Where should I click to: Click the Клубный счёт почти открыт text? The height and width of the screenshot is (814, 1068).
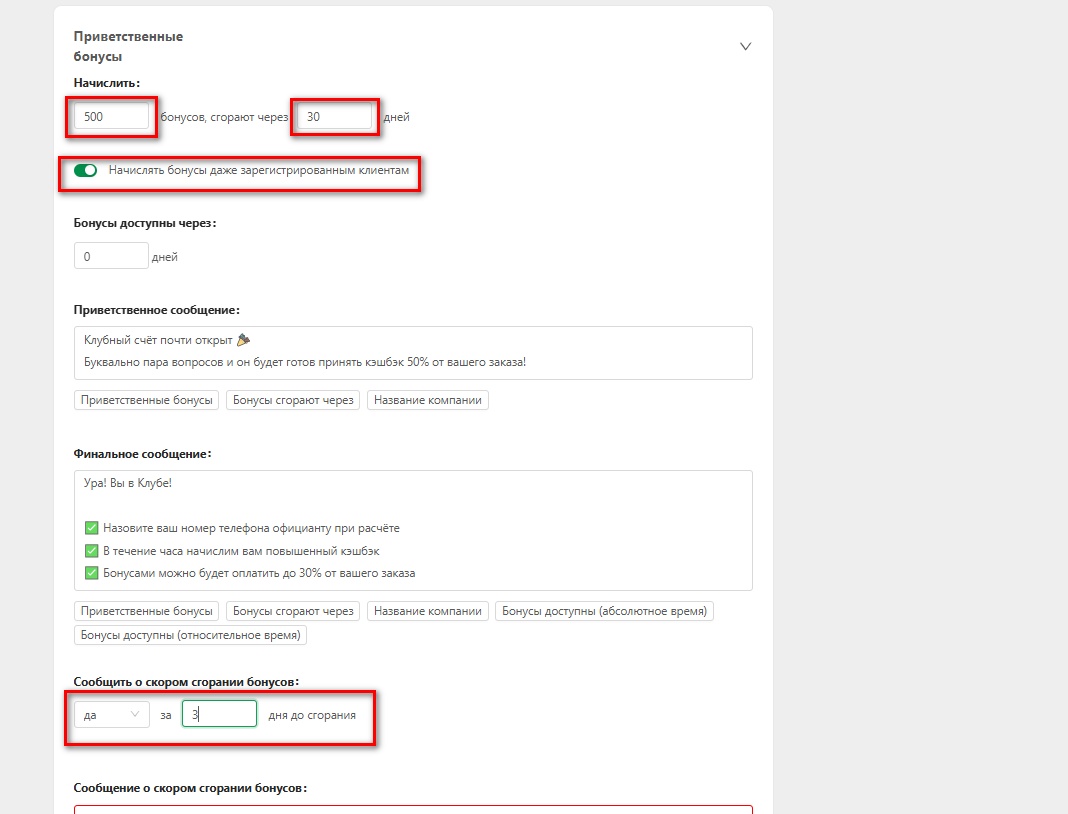point(158,340)
